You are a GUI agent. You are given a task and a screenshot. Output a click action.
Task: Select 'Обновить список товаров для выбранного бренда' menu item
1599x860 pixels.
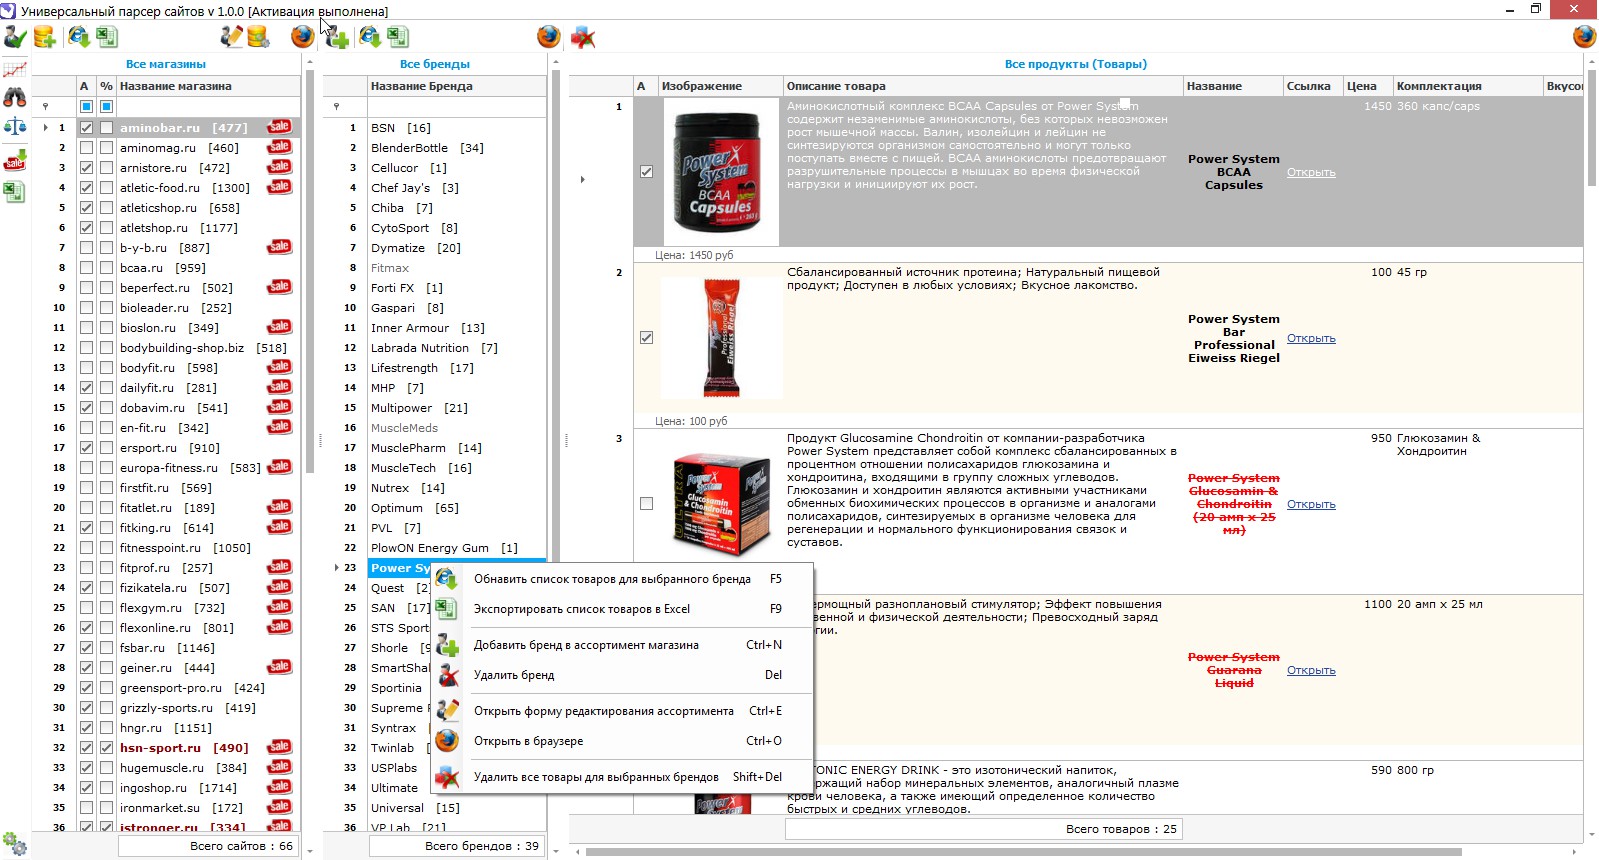point(622,579)
